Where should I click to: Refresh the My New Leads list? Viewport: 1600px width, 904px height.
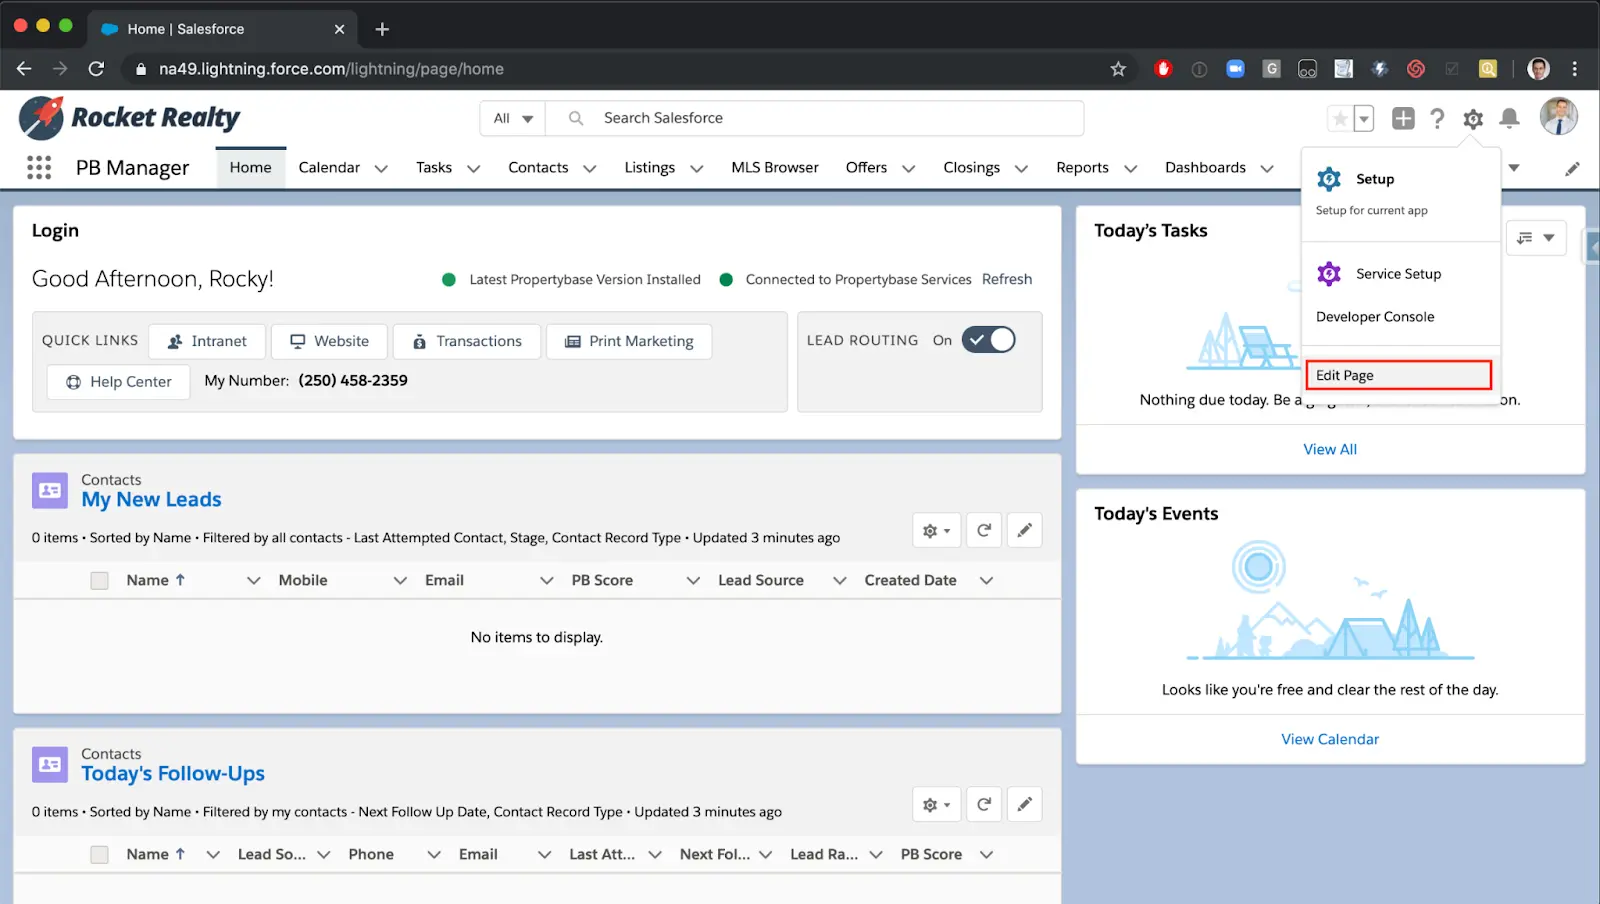tap(983, 530)
